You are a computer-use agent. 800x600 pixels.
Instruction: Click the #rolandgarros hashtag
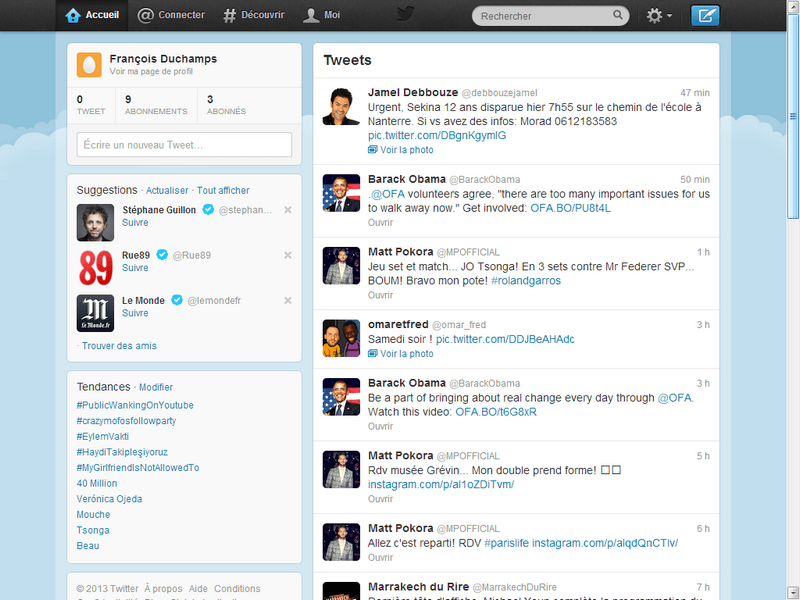[526, 281]
